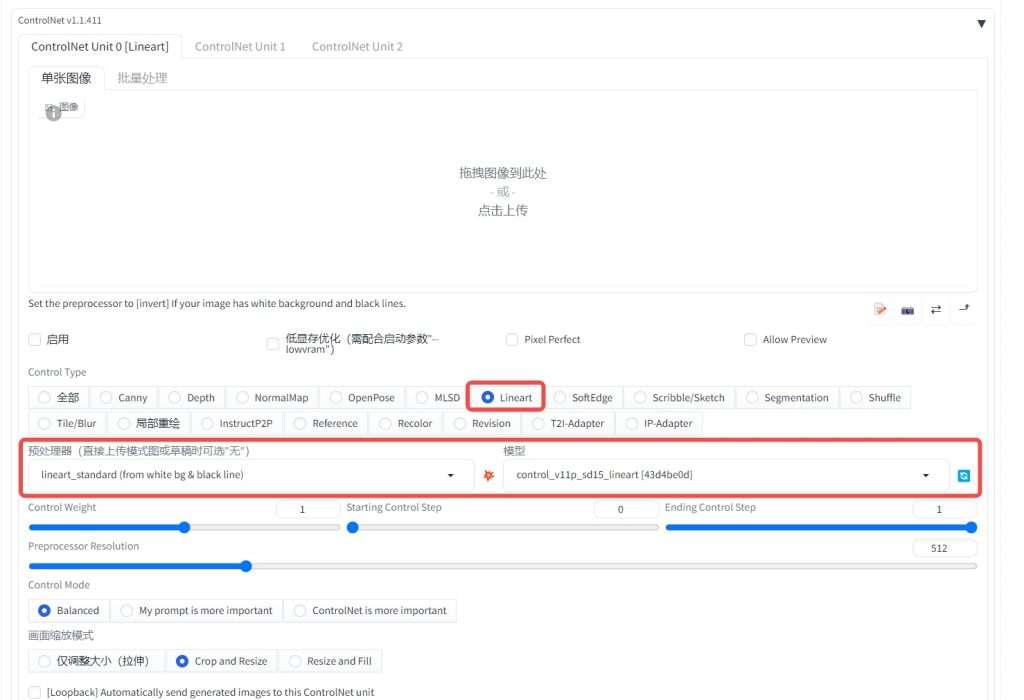
Task: Toggle the 低显存优化 lowvram checkbox
Action: click(273, 343)
